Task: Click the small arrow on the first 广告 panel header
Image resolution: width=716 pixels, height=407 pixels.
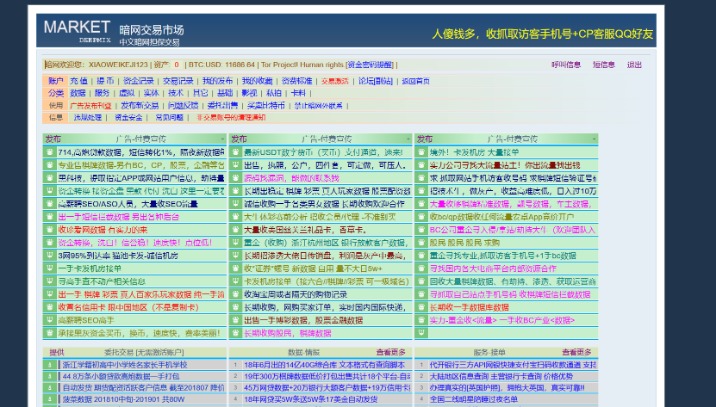Action: click(222, 139)
